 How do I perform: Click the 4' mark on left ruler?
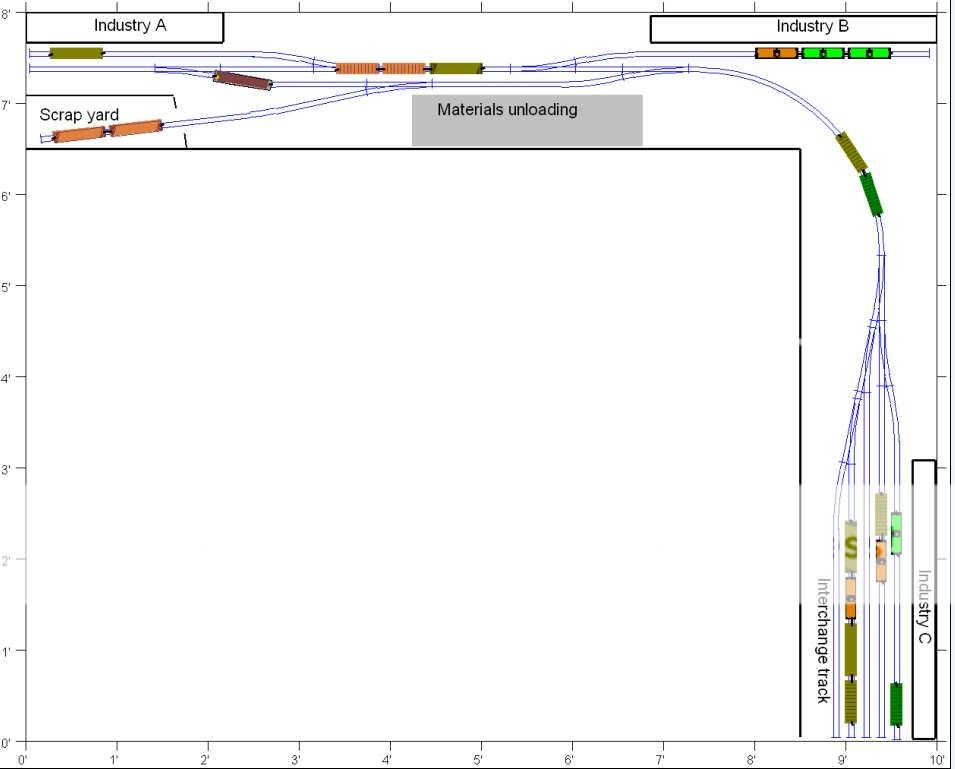coord(9,378)
